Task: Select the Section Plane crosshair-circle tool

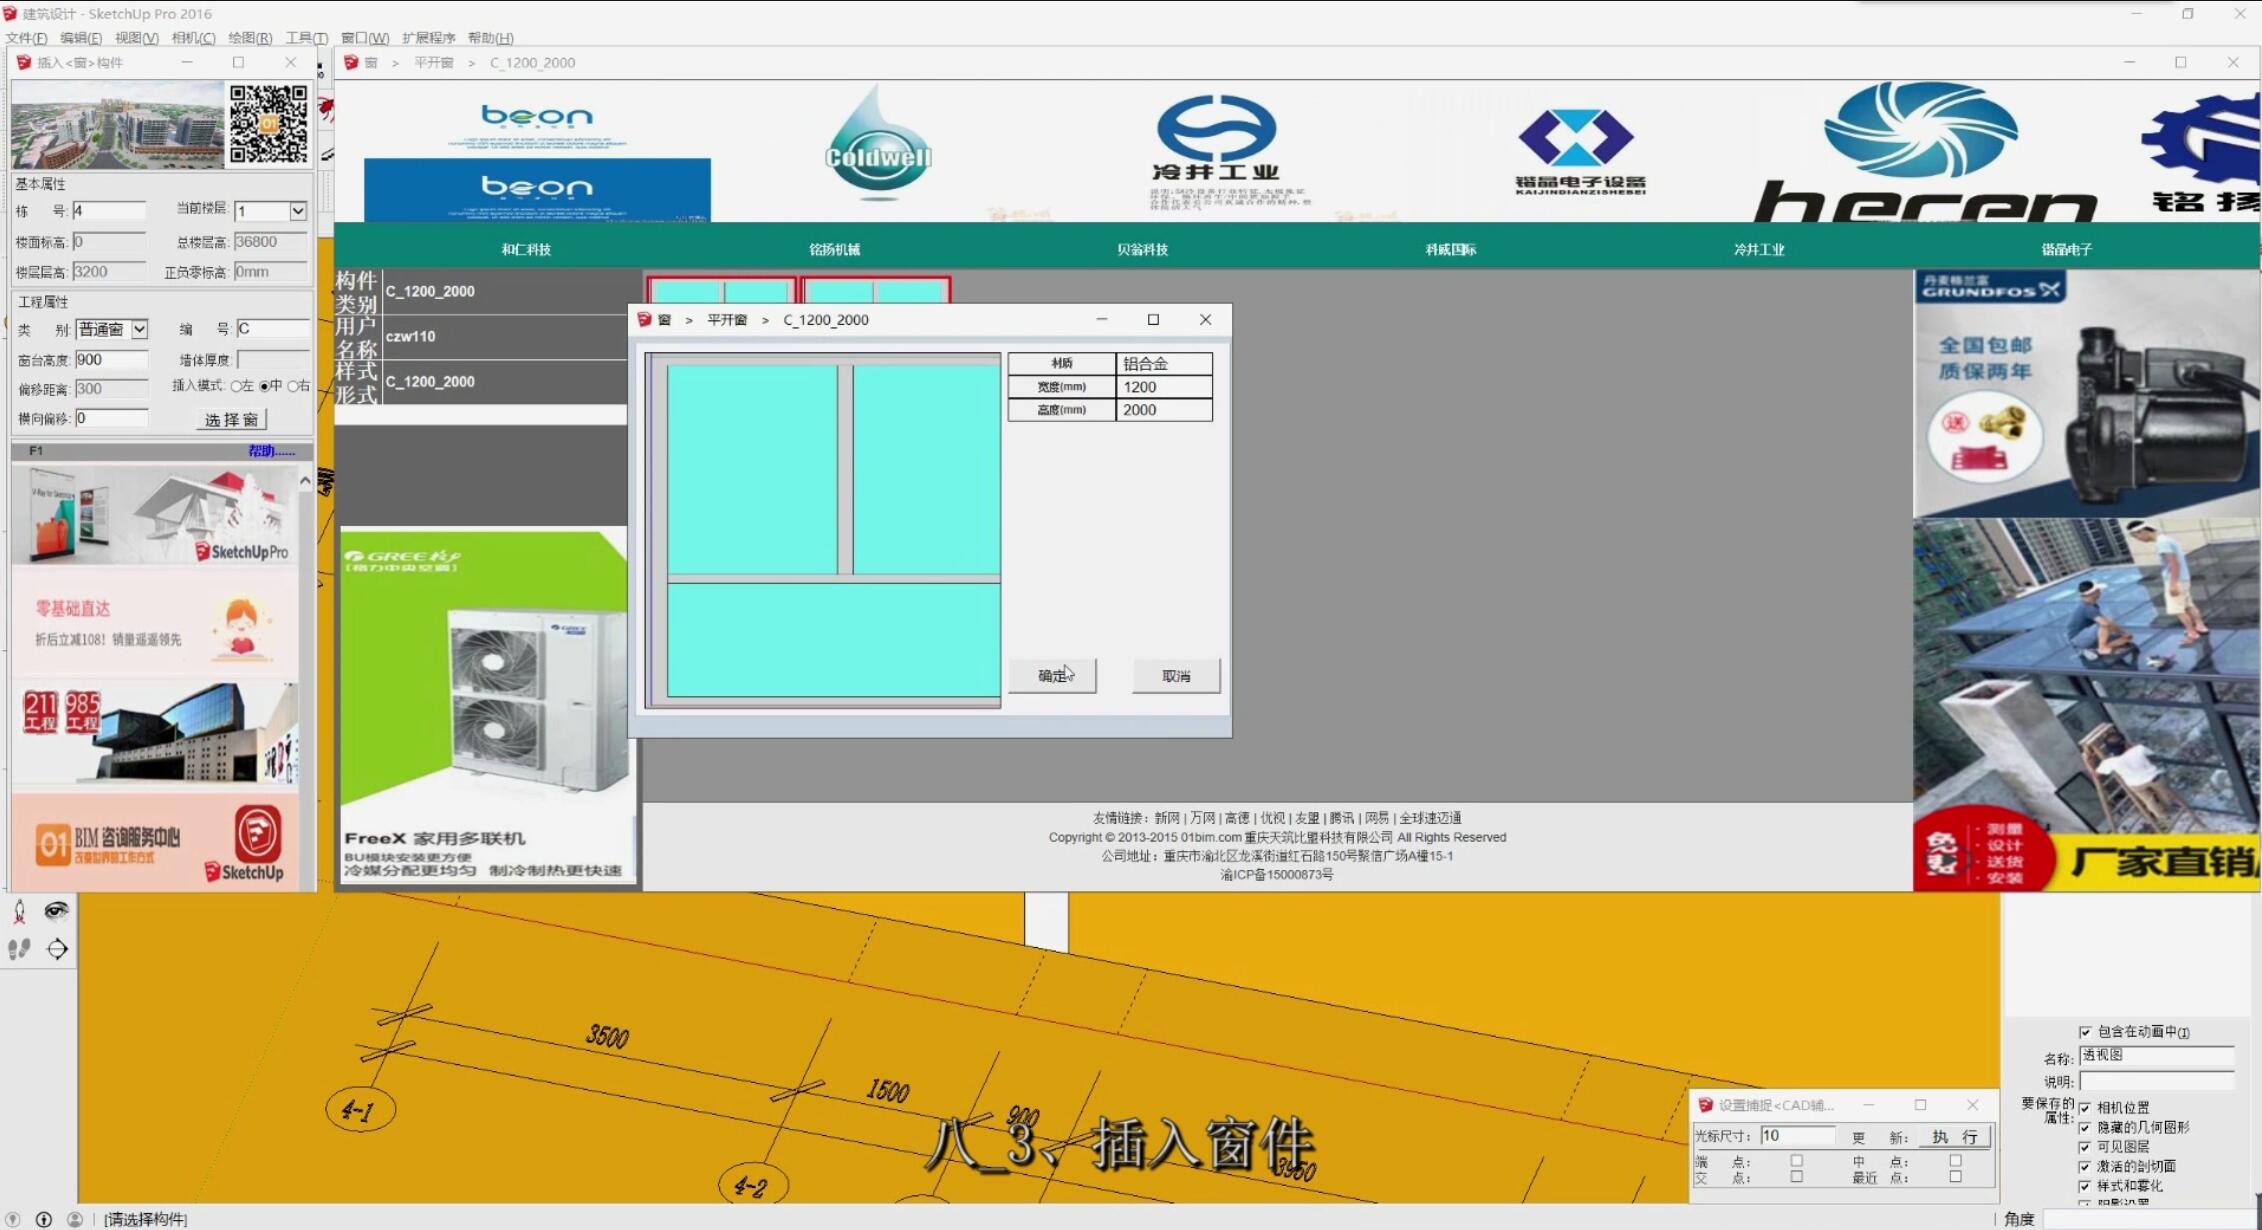Action: 57,949
